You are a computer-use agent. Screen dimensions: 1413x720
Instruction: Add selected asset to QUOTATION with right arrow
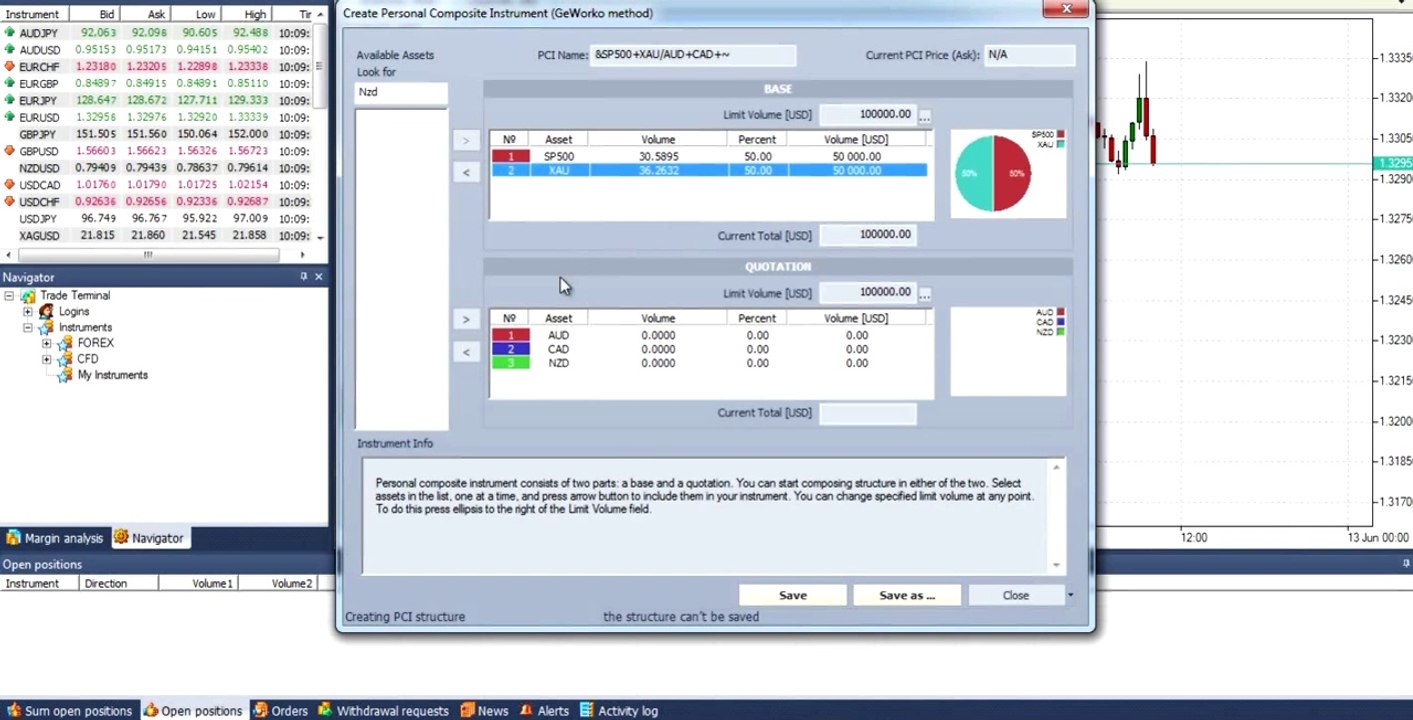465,319
